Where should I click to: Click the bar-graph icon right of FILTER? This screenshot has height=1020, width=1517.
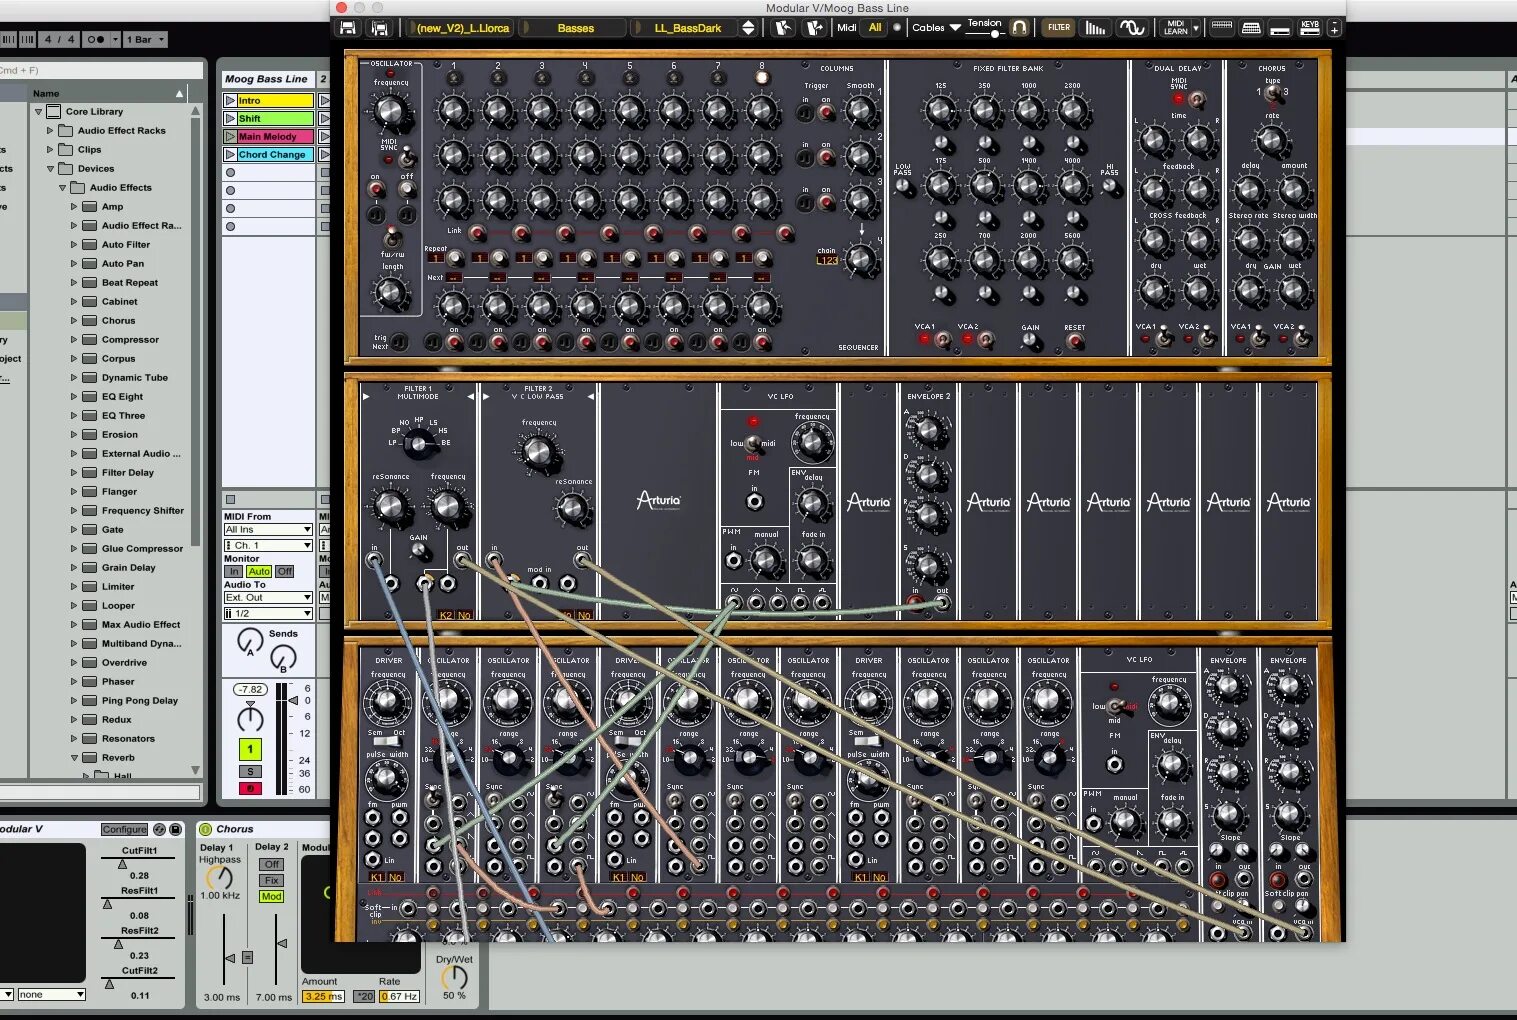click(1096, 28)
